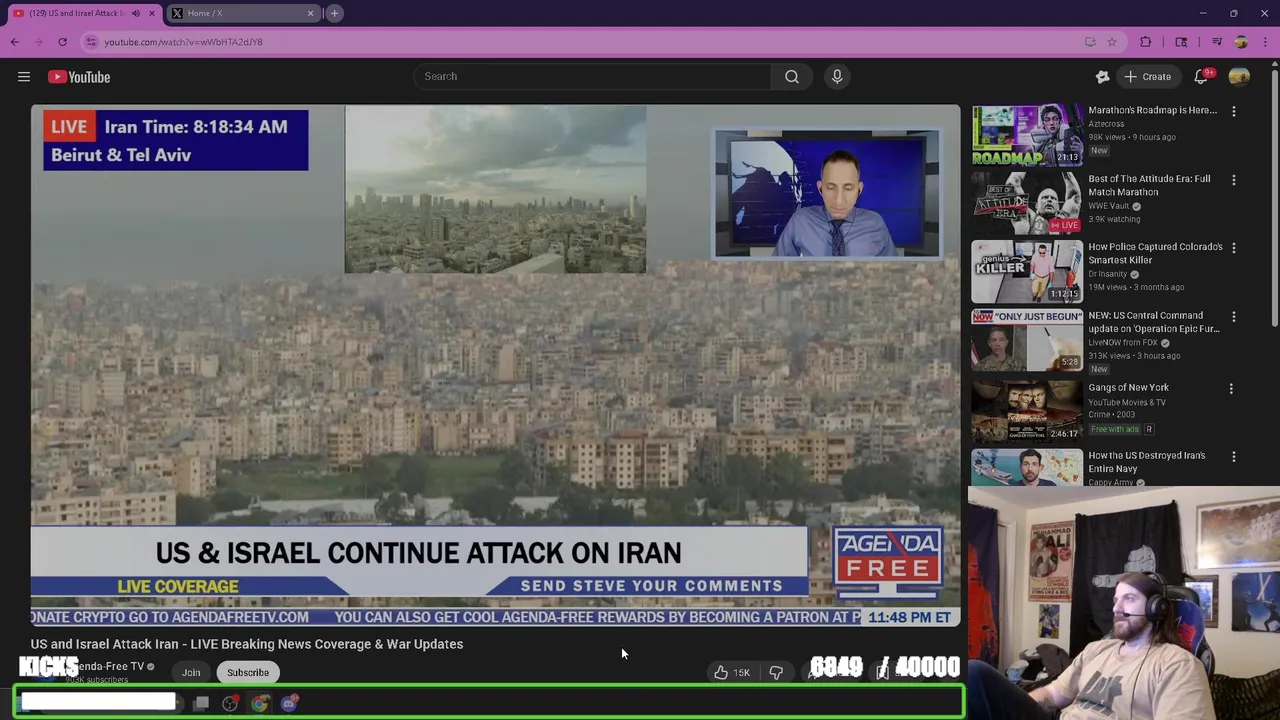Image resolution: width=1280 pixels, height=720 pixels.
Task: Click the browser address bar URL
Action: pos(183,42)
